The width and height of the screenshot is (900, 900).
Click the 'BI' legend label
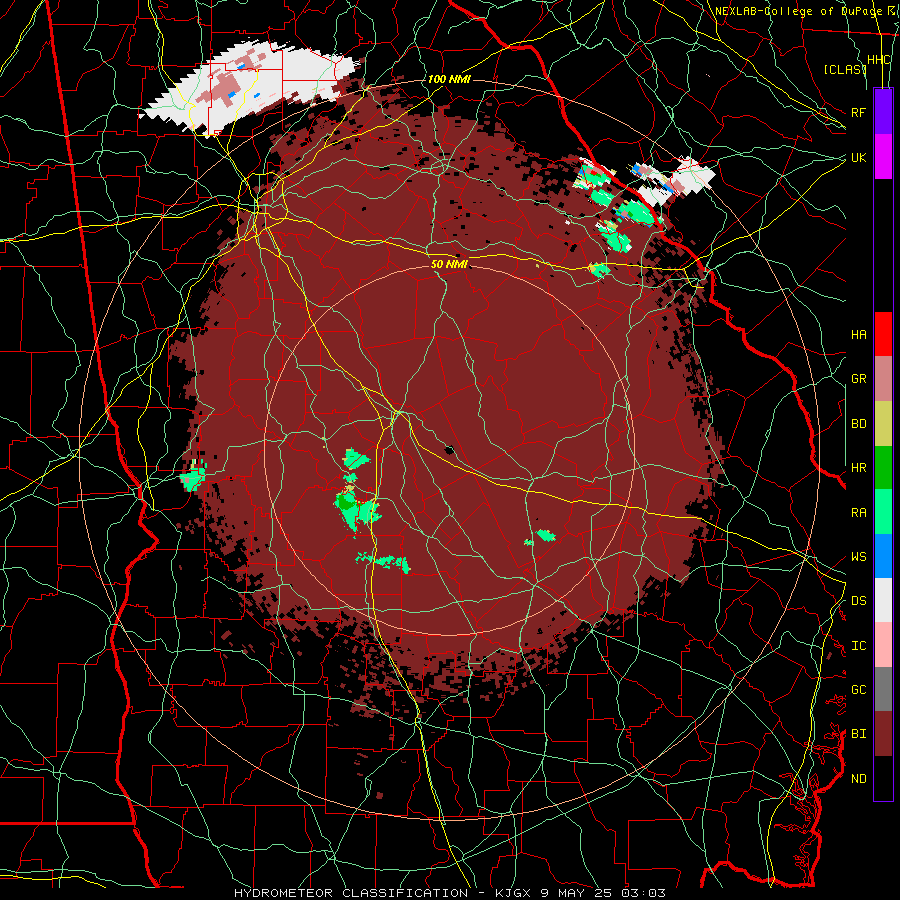(x=859, y=734)
